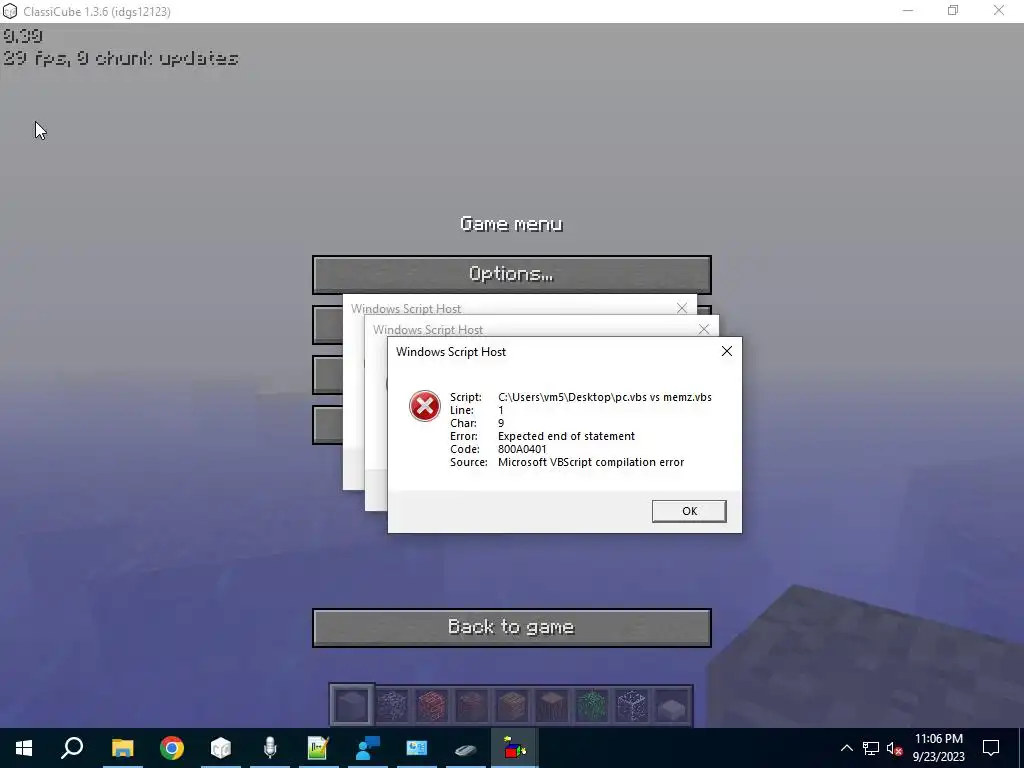Close the frontmost Windows Script Host dialog
This screenshot has width=1024, height=768.
click(726, 351)
